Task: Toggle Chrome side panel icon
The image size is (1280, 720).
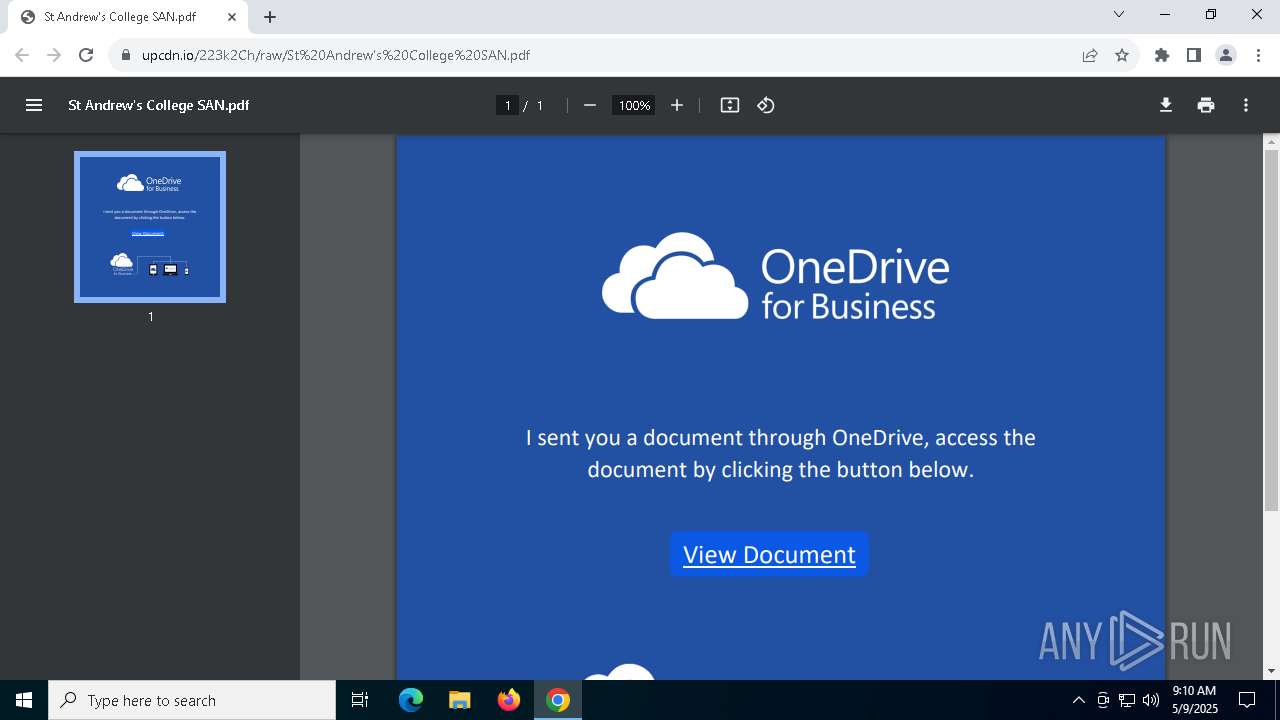Action: coord(1194,55)
